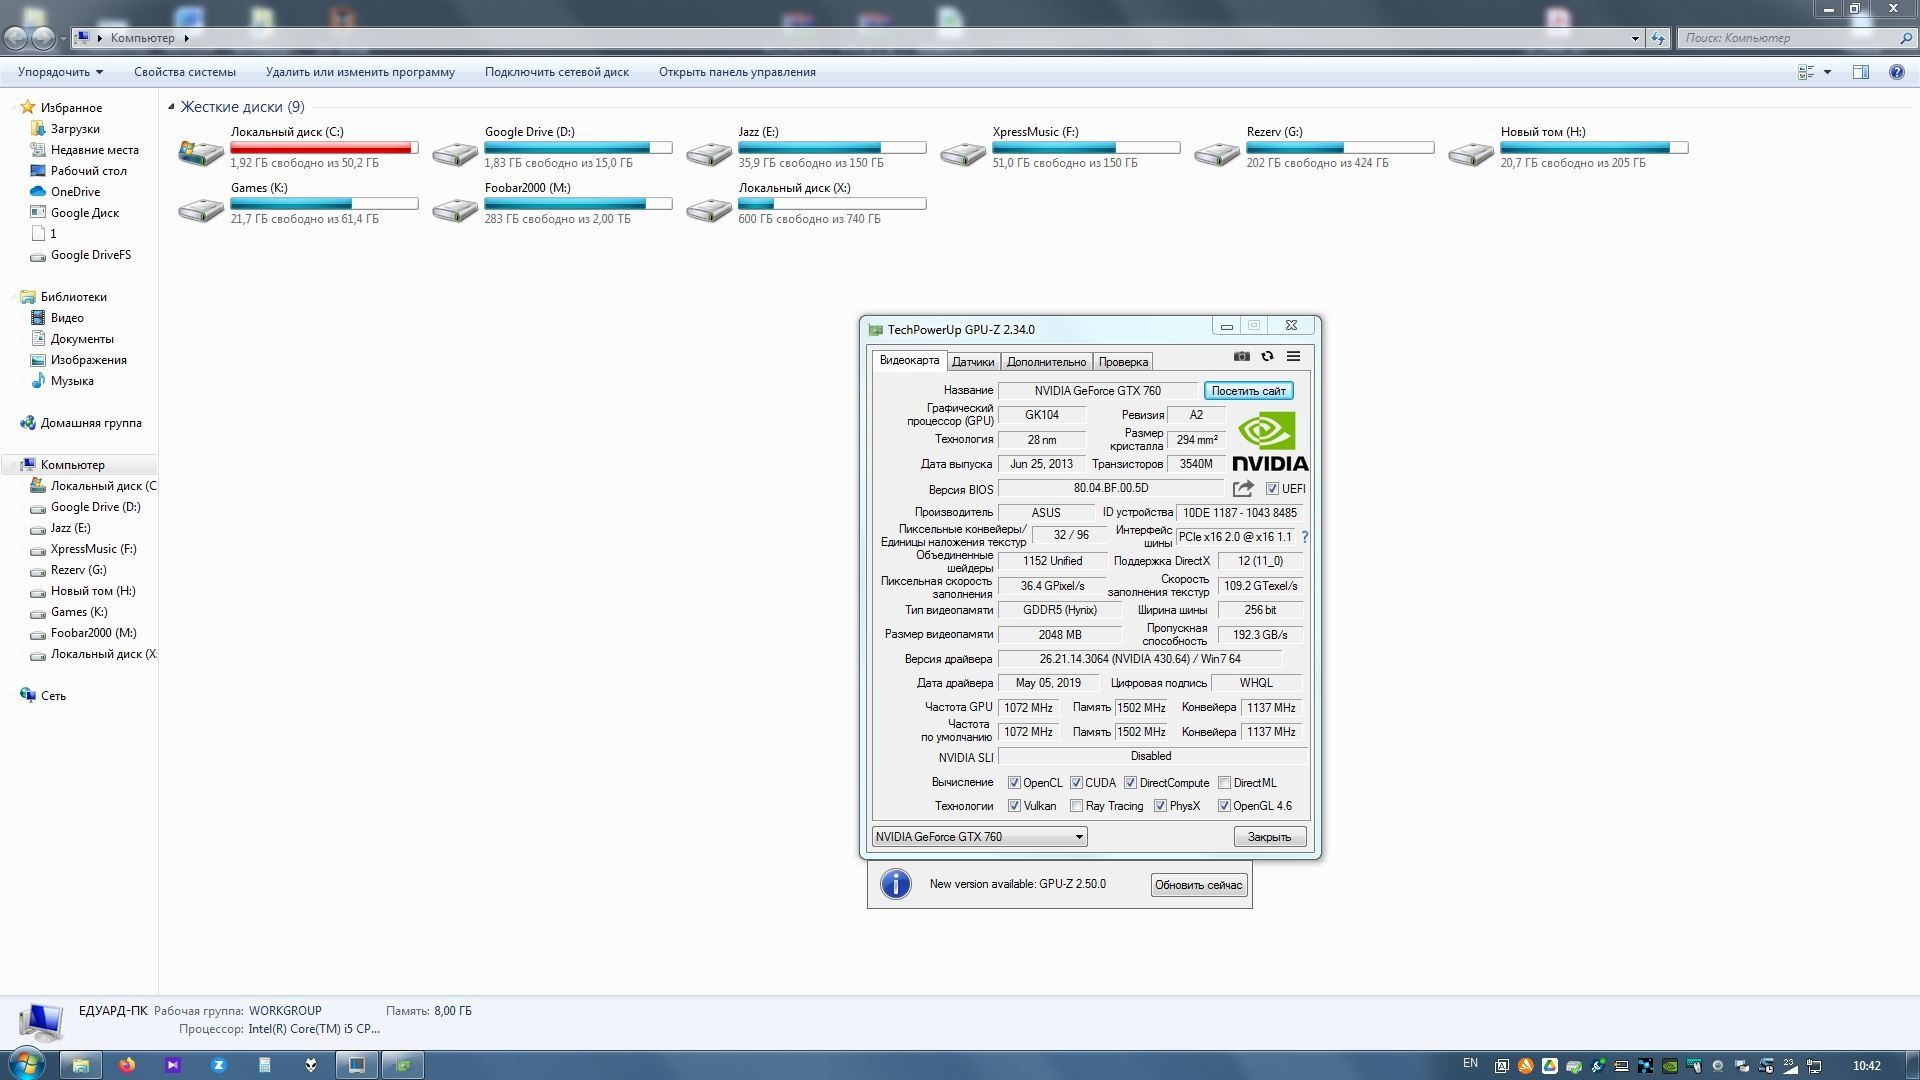This screenshot has width=1920, height=1080.
Task: Select Домашняя группа in navigation pane
Action: click(90, 423)
